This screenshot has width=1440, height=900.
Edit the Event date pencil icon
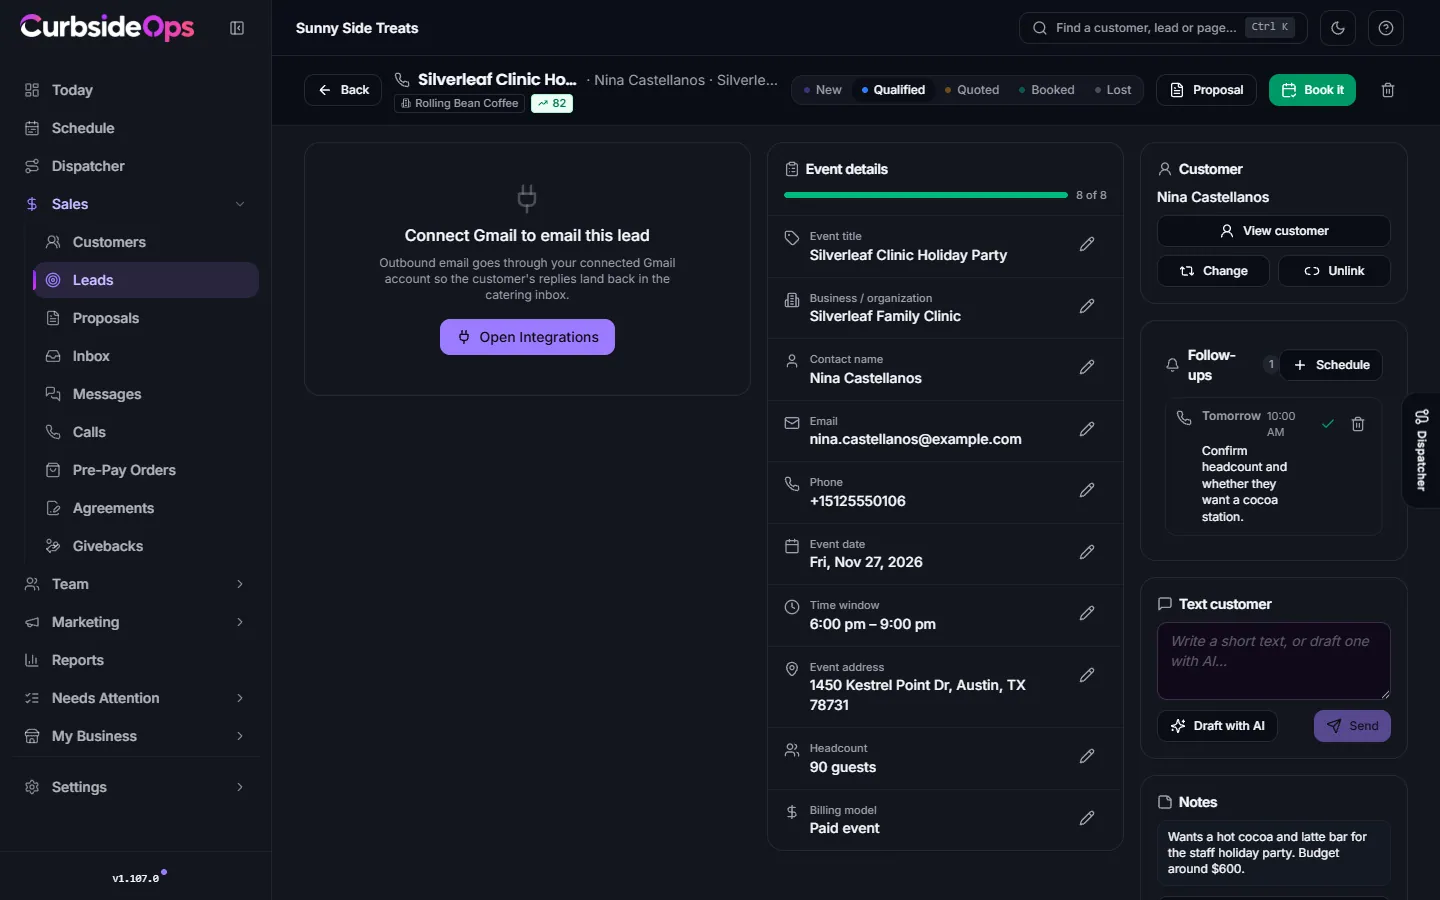[1087, 553]
